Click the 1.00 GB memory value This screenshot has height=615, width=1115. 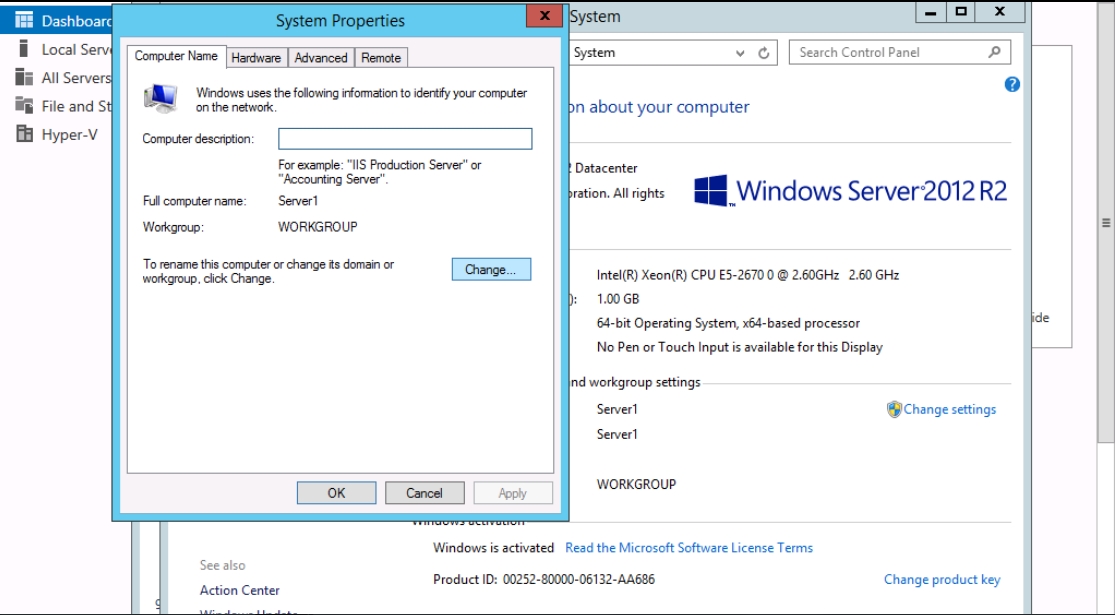point(618,299)
